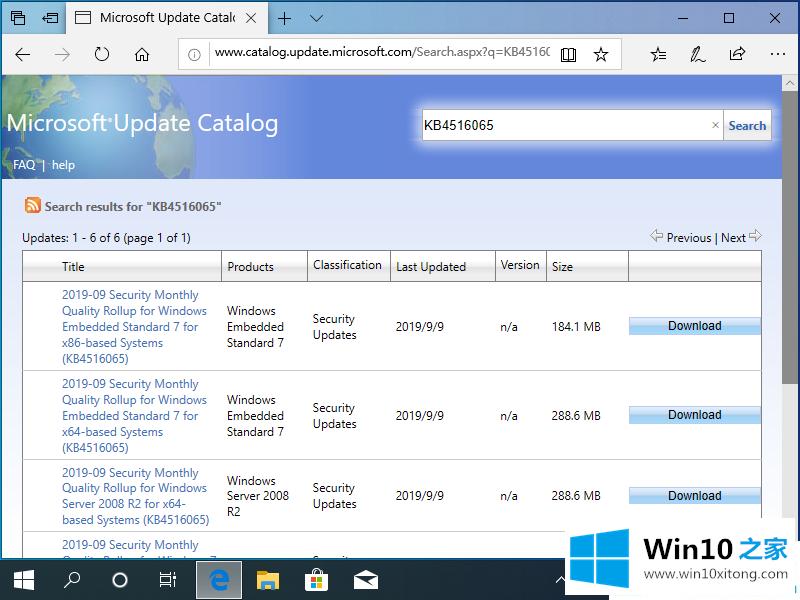Screen dimensions: 800x600
Task: Click the scrollbar up arrow
Action: tap(790, 83)
